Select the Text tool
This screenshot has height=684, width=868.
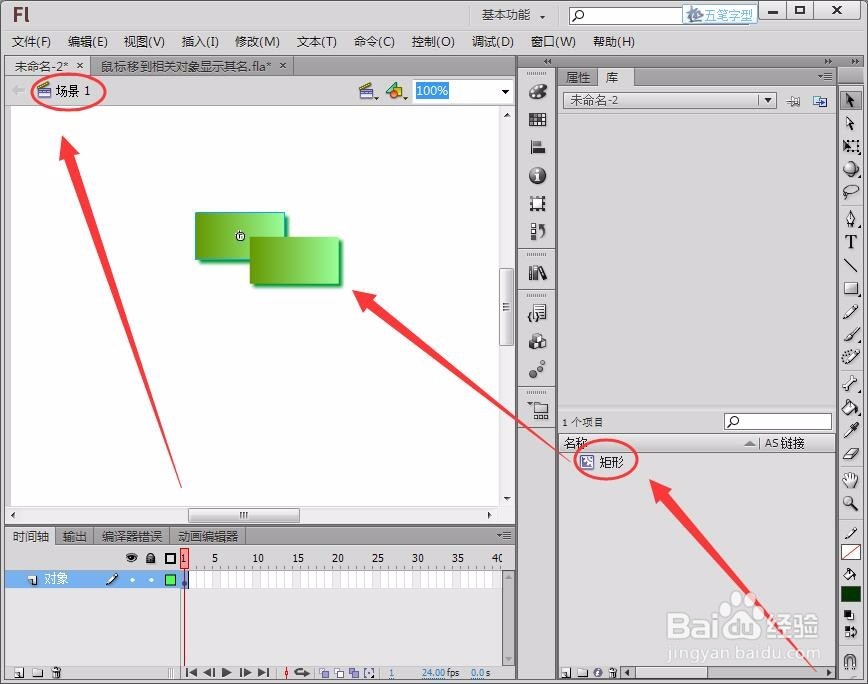[850, 242]
